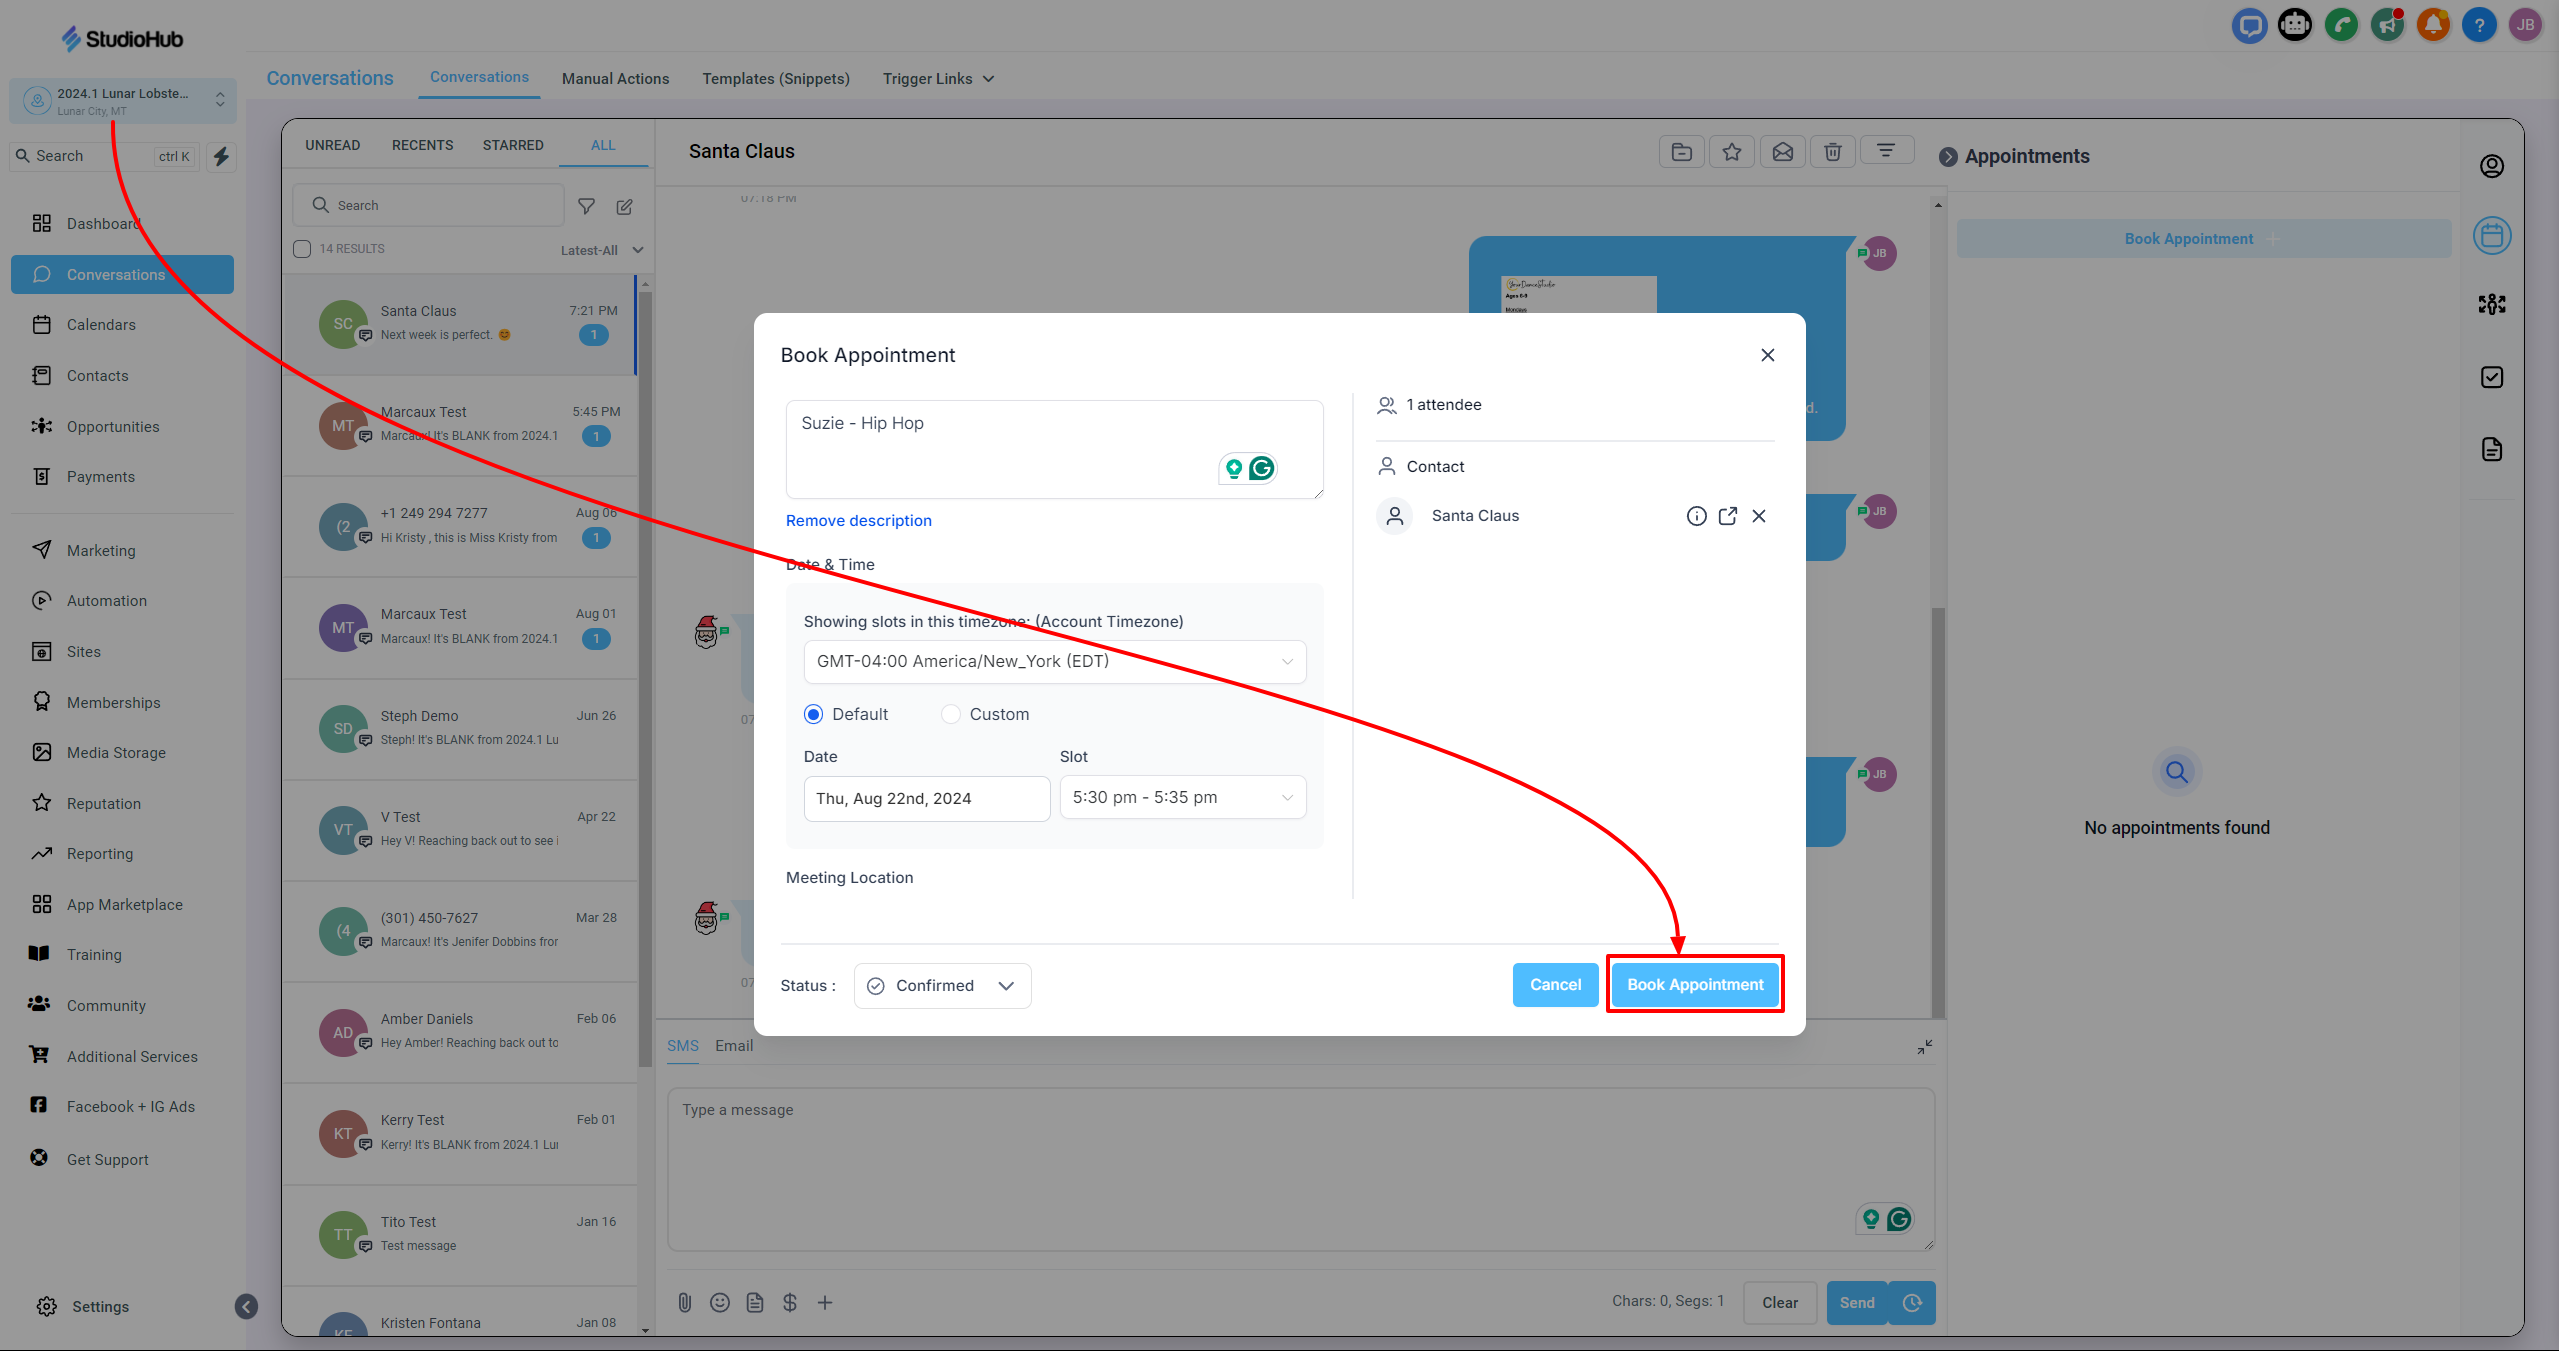Click the attachment paperclip icon
The image size is (2559, 1351).
coord(684,1302)
